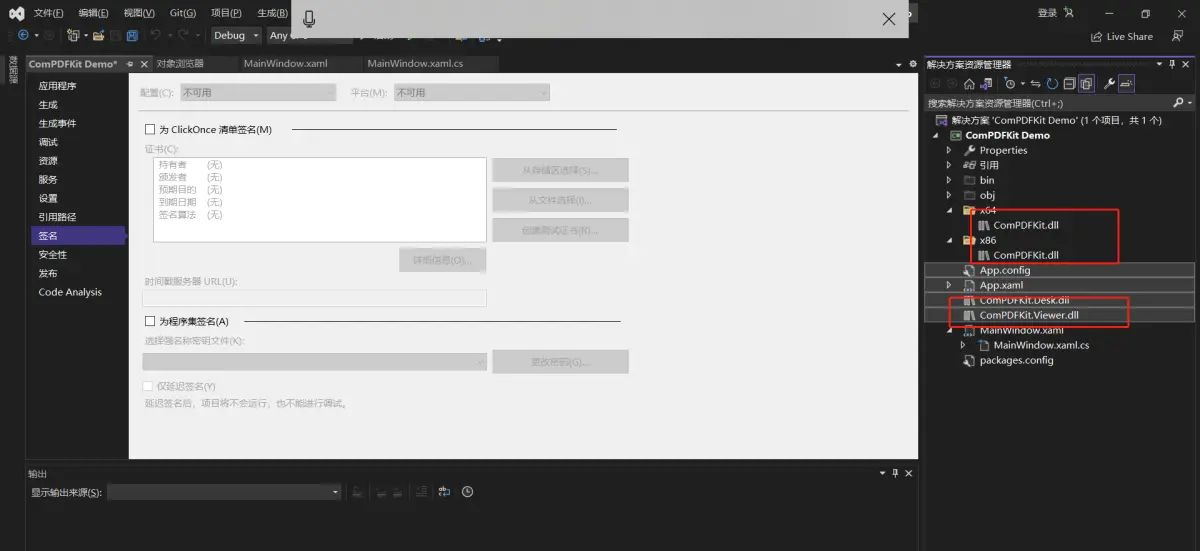Open the 平台 dropdown showing 不可用
Screen dimensions: 1200x551
coord(472,92)
